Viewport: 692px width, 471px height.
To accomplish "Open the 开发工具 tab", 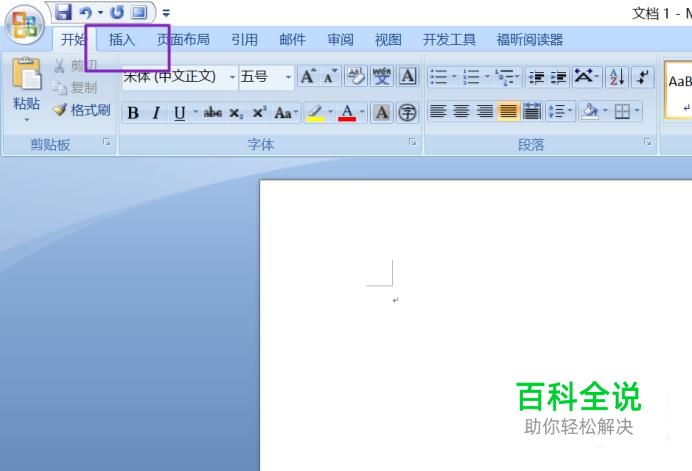I will (449, 40).
